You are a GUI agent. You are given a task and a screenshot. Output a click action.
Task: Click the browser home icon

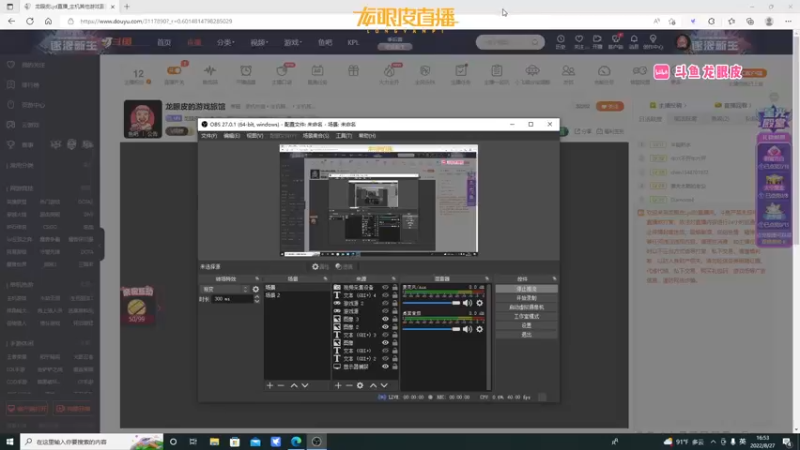tap(48, 21)
